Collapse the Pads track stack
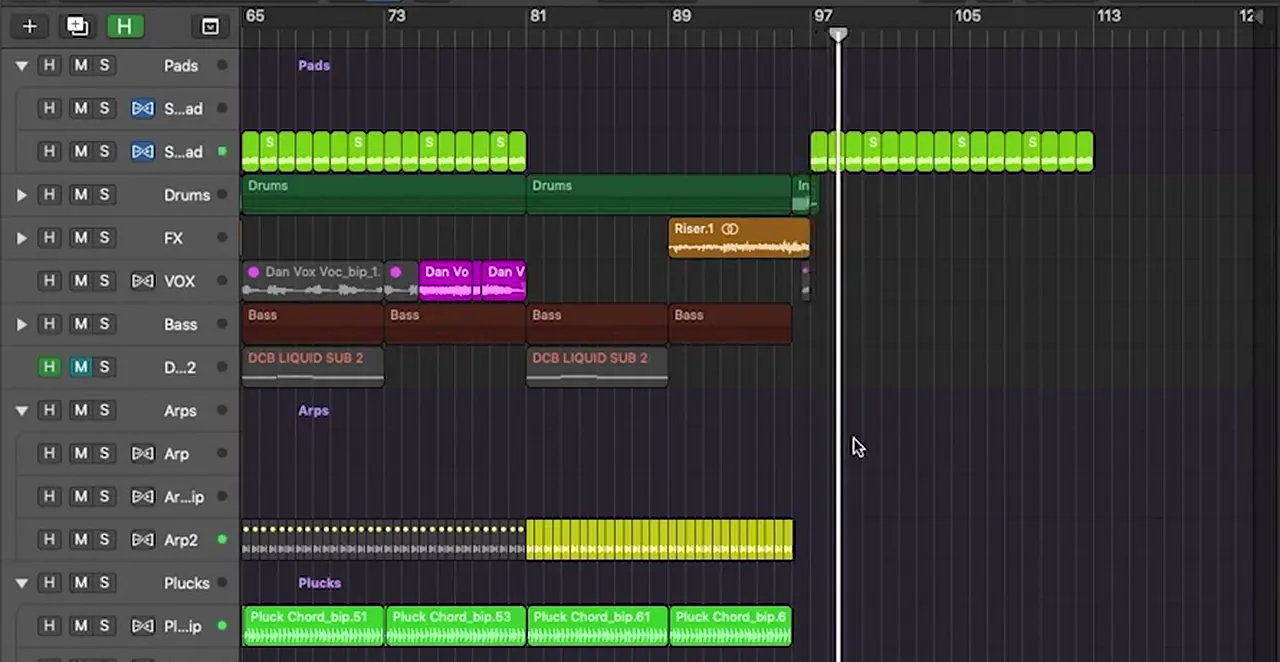The width and height of the screenshot is (1280, 662). 21,66
